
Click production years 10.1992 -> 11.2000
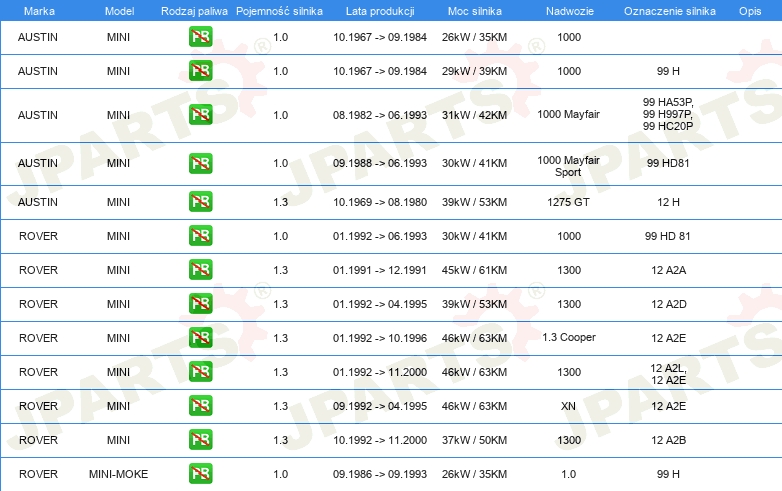380,440
